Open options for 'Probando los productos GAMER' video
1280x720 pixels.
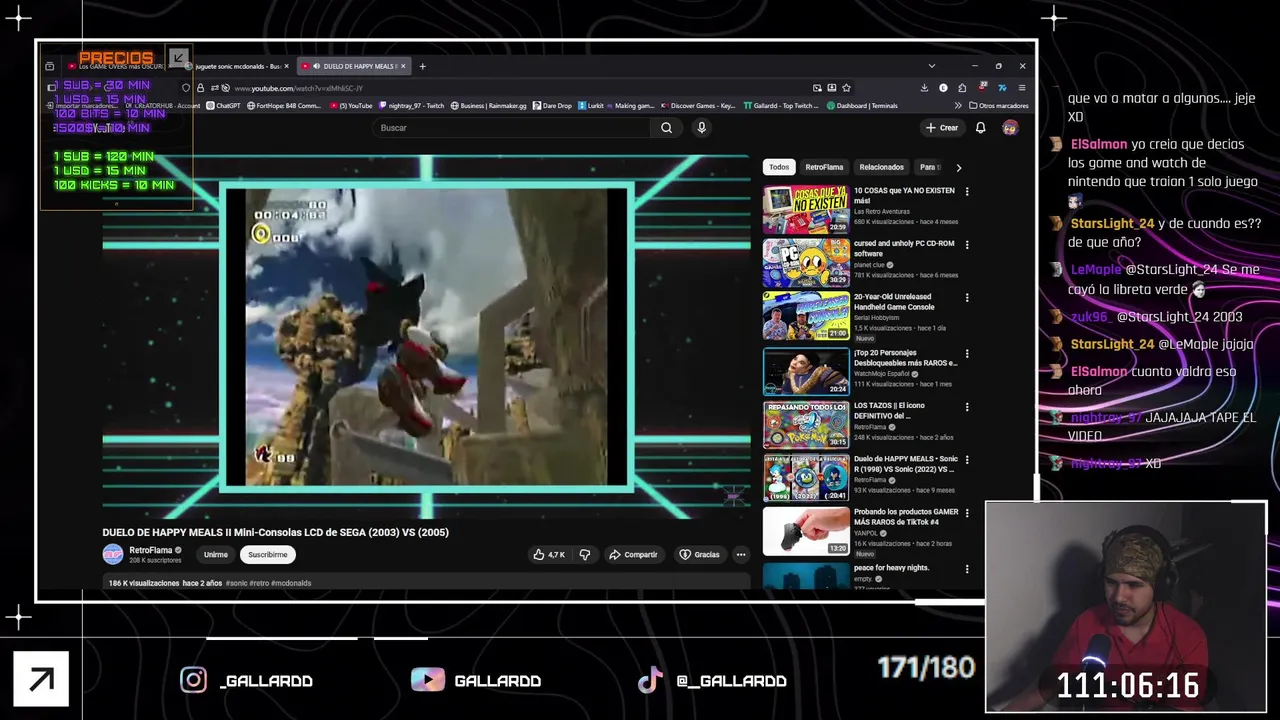click(x=966, y=512)
